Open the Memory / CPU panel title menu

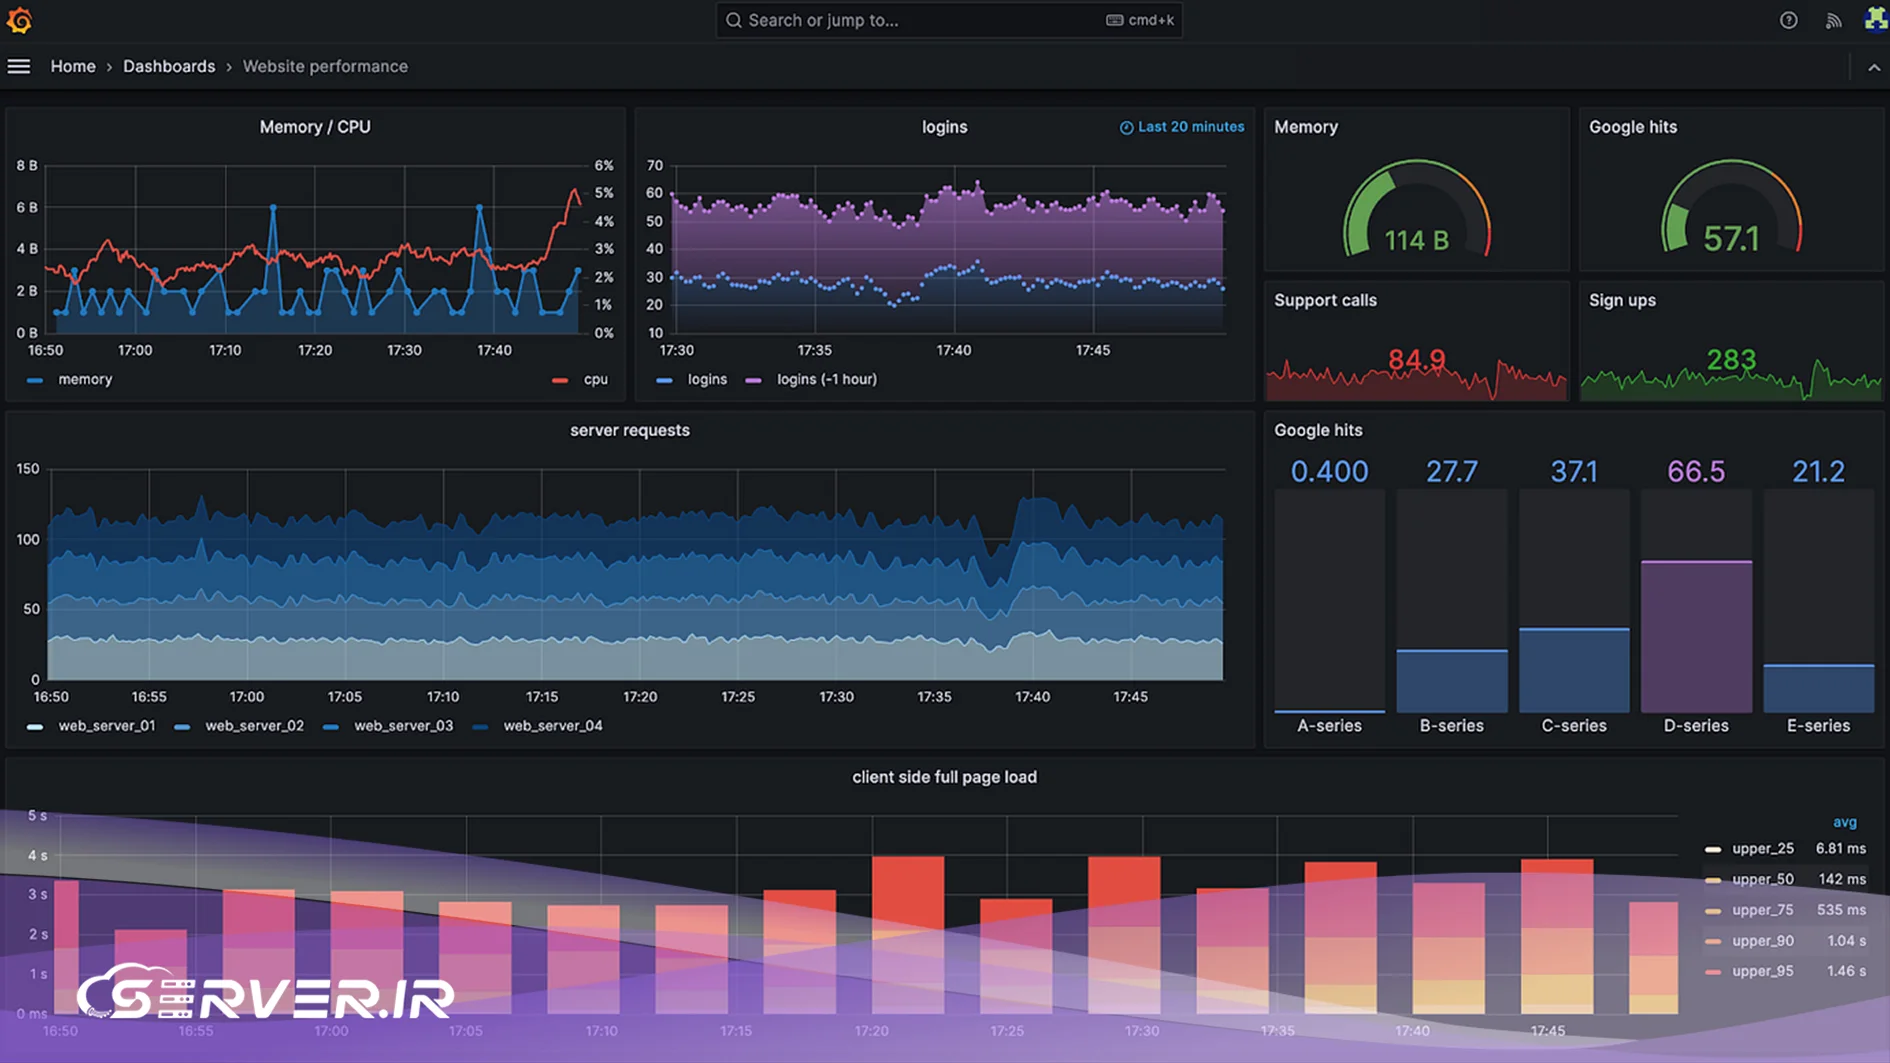click(315, 127)
